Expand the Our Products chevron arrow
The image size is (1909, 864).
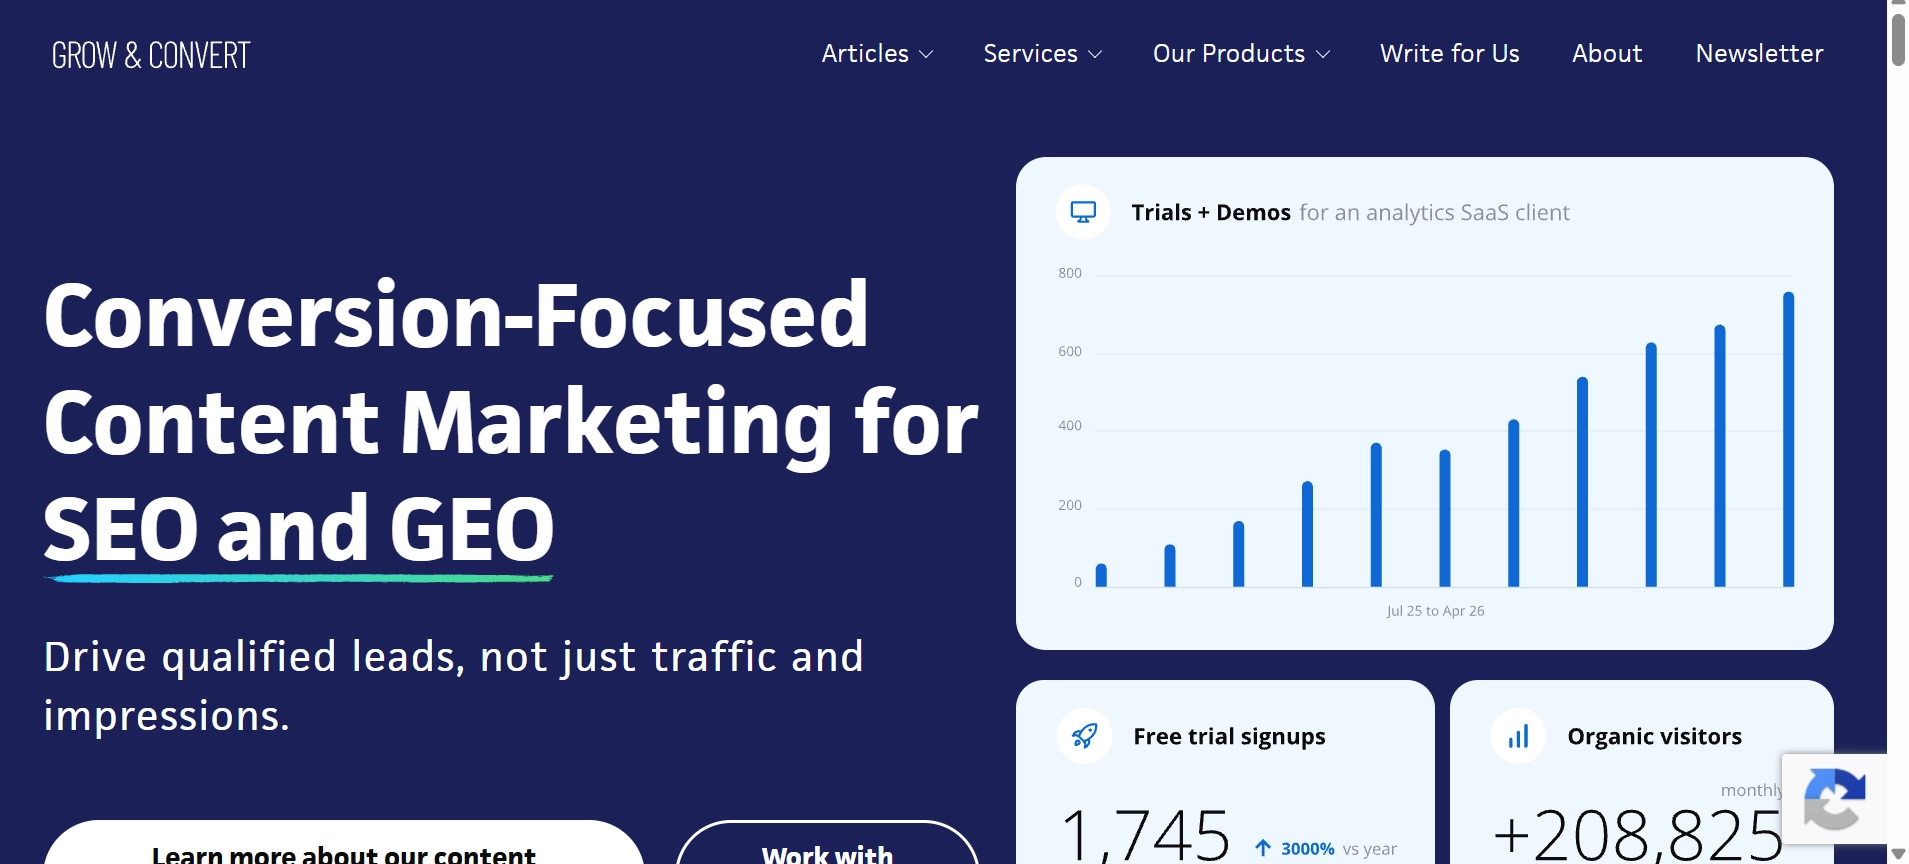1323,55
